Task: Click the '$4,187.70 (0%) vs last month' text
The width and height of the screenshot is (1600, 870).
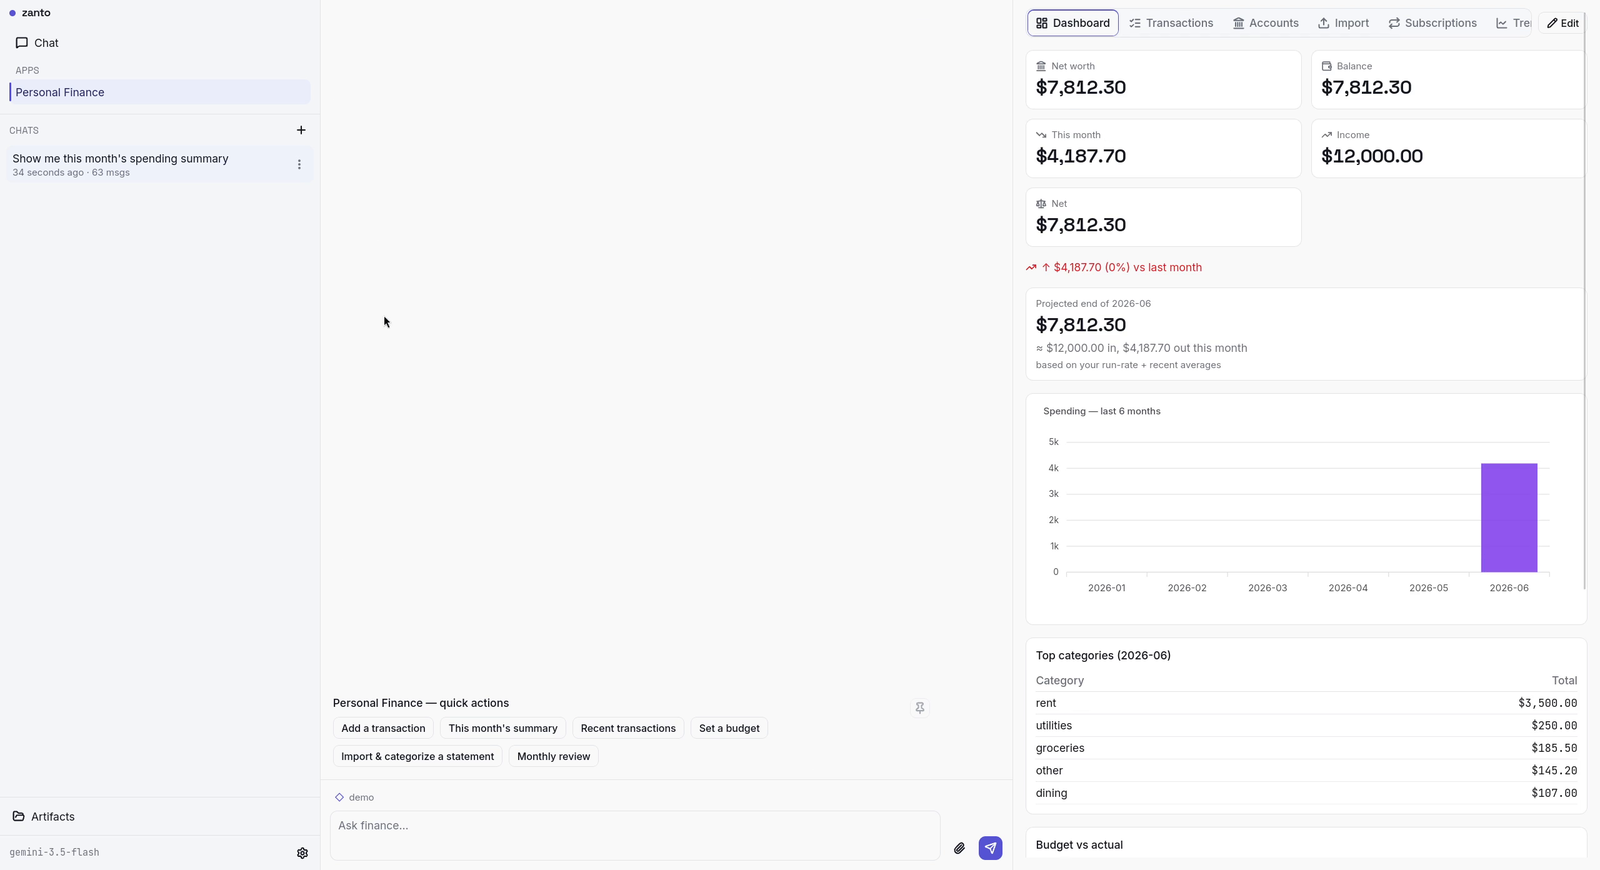Action: (1128, 268)
